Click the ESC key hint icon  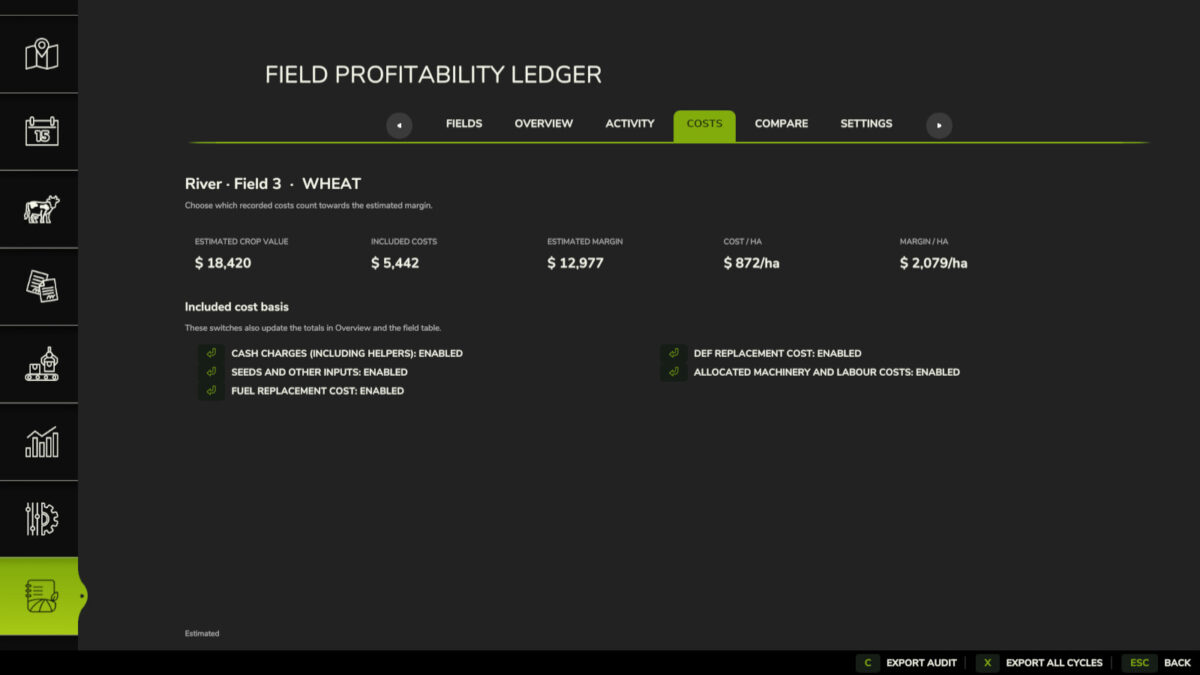tap(1139, 663)
